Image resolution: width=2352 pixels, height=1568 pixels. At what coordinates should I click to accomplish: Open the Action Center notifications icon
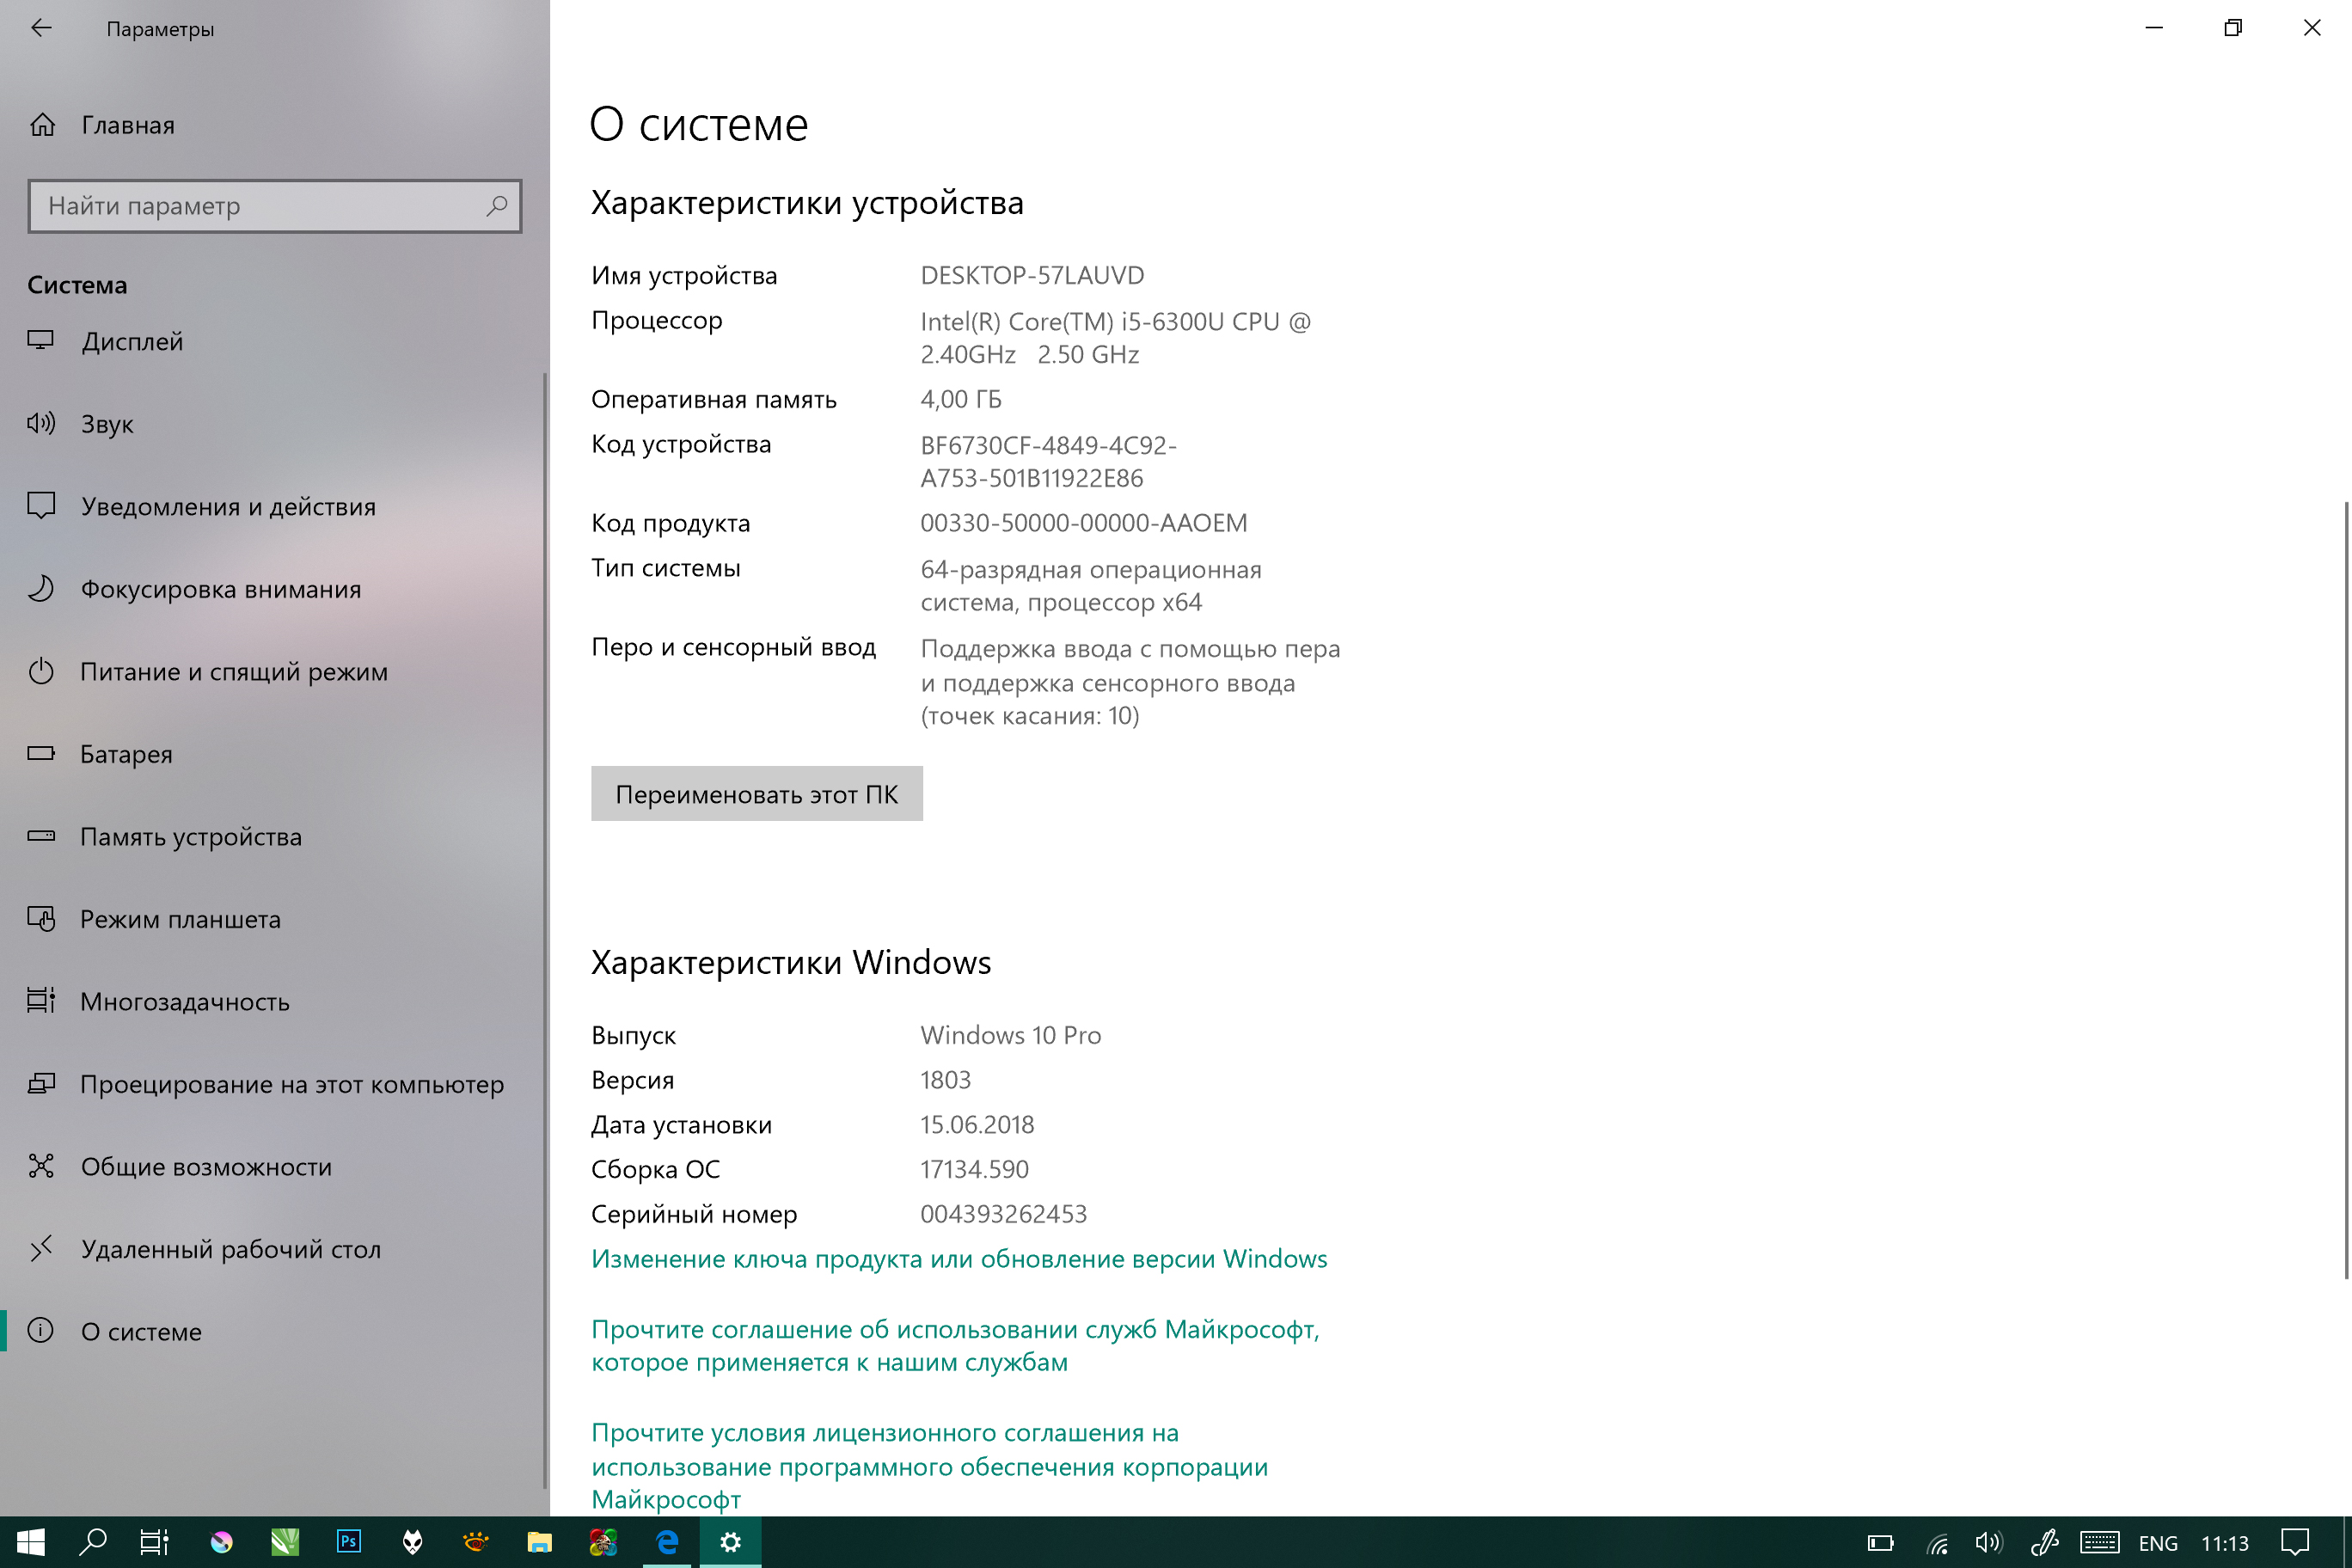click(x=2295, y=1543)
